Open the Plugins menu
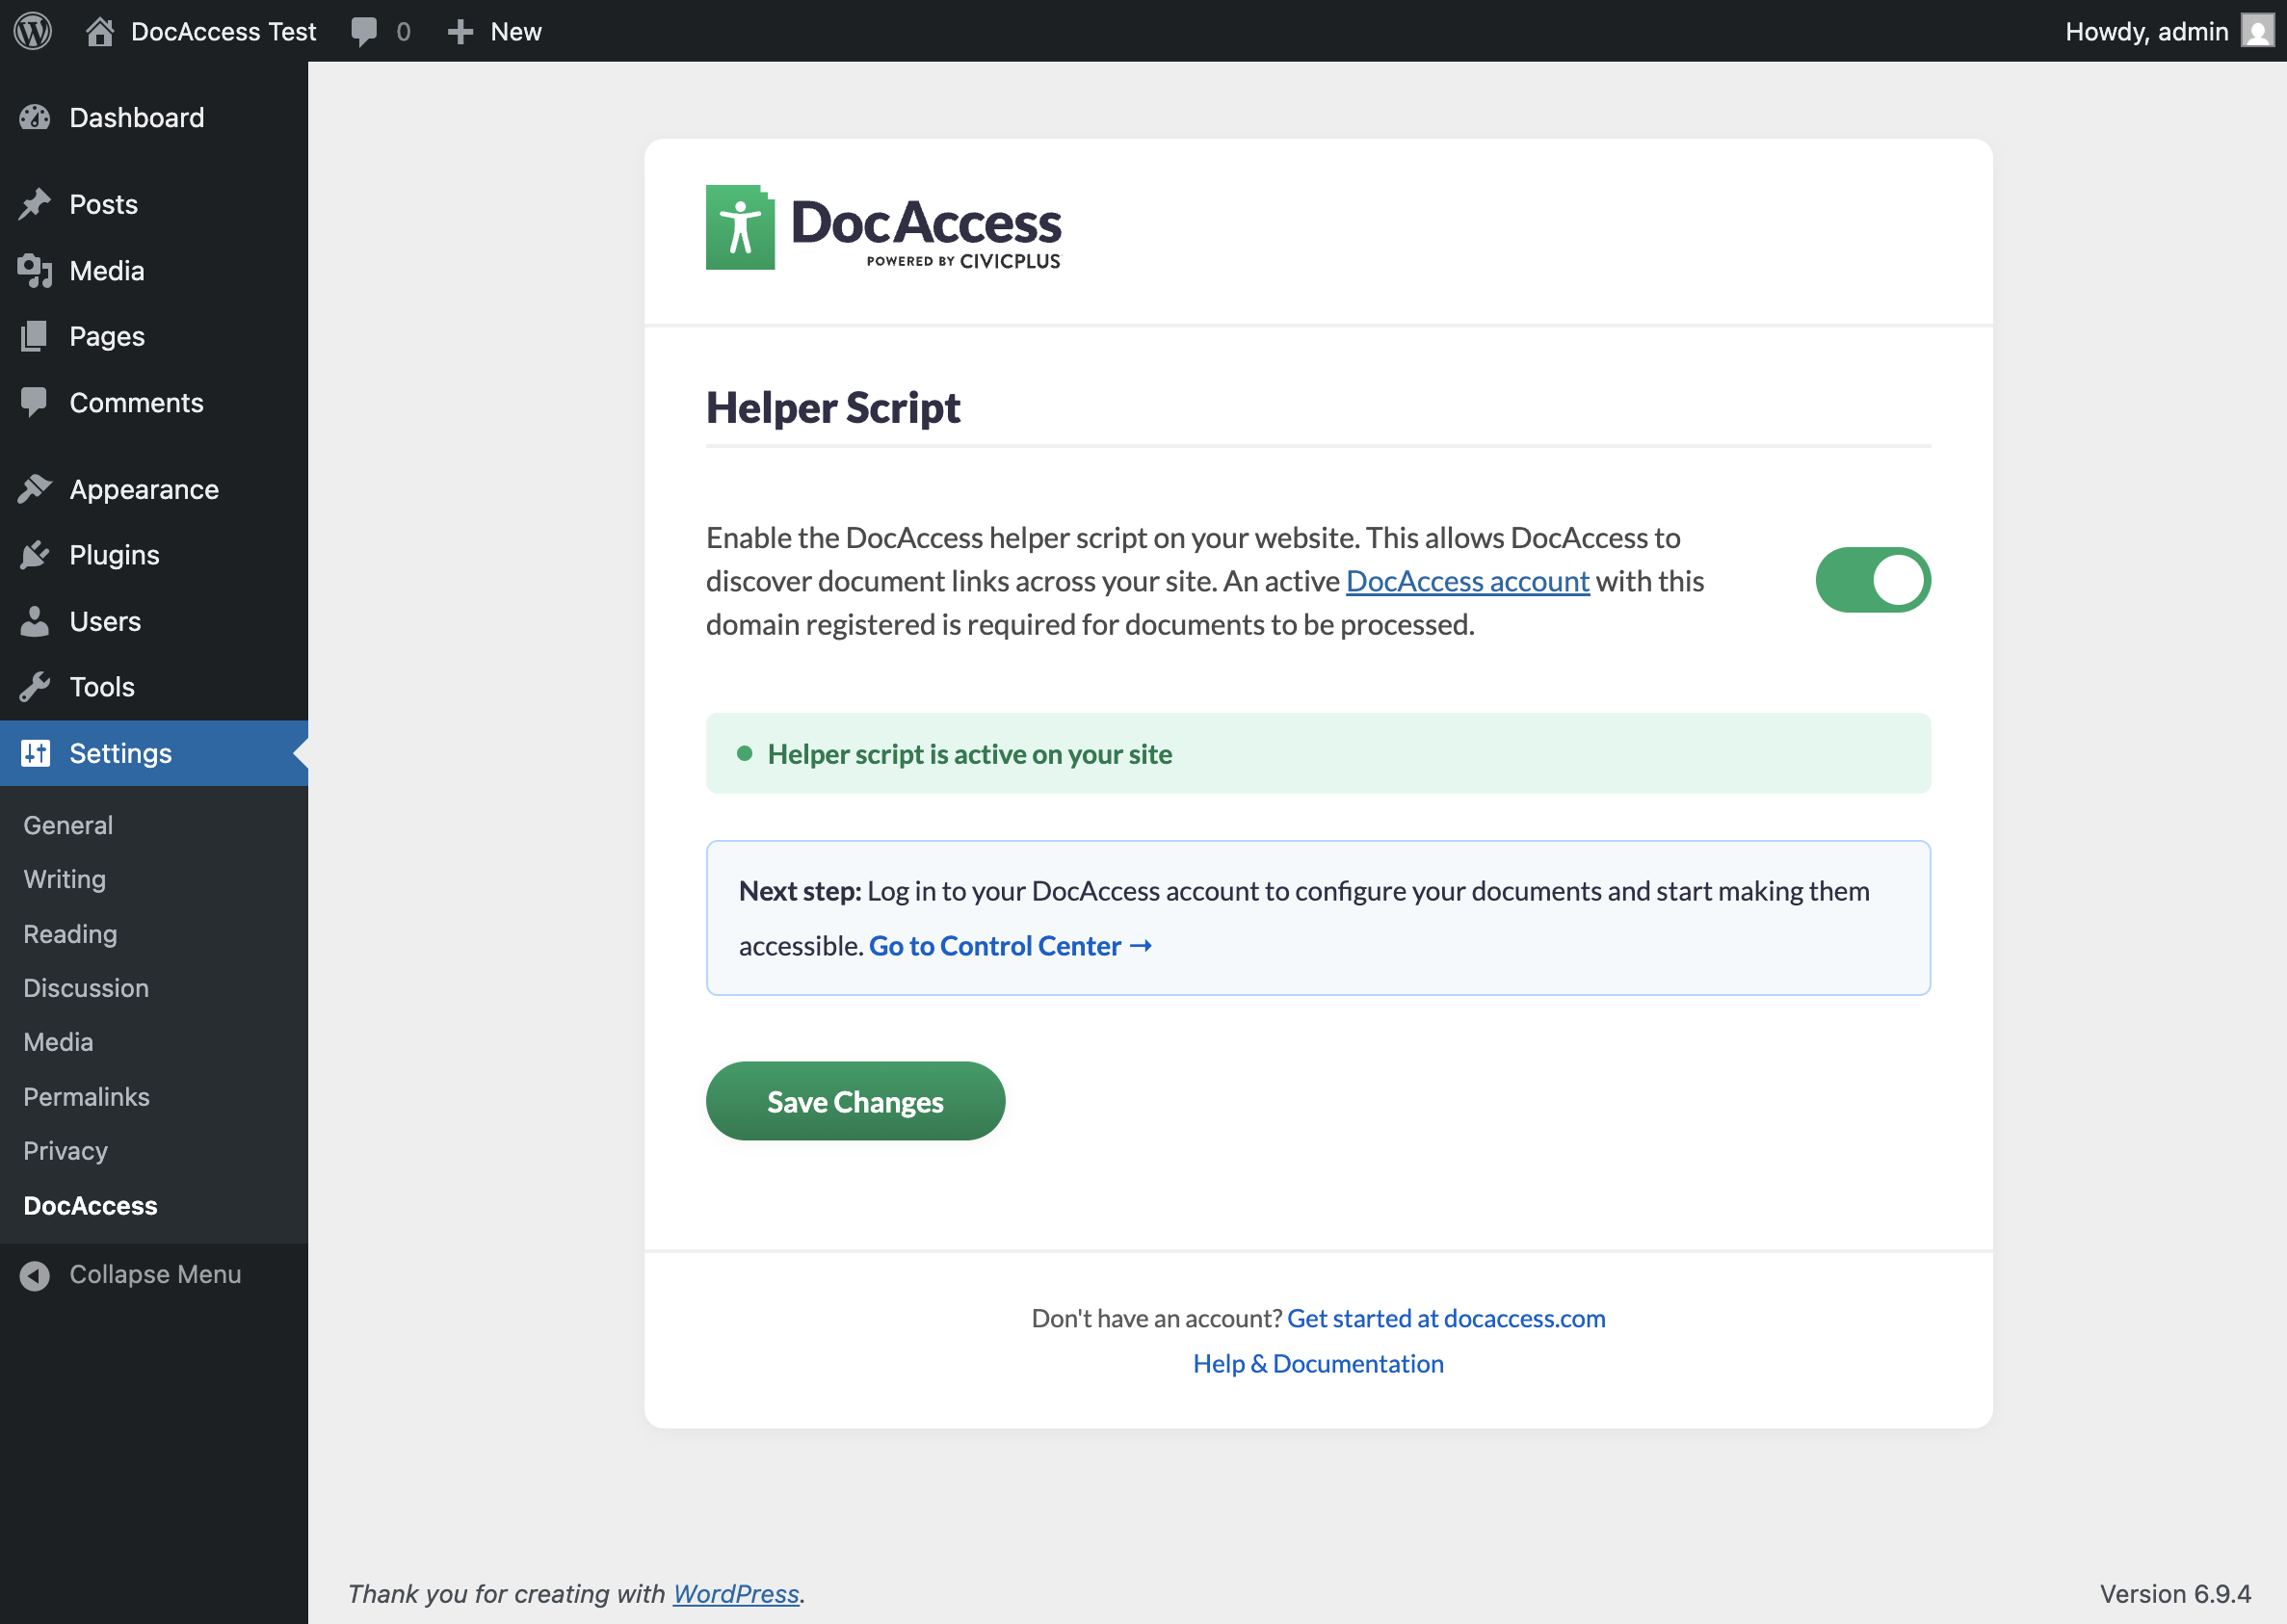The image size is (2287, 1624). click(x=115, y=555)
